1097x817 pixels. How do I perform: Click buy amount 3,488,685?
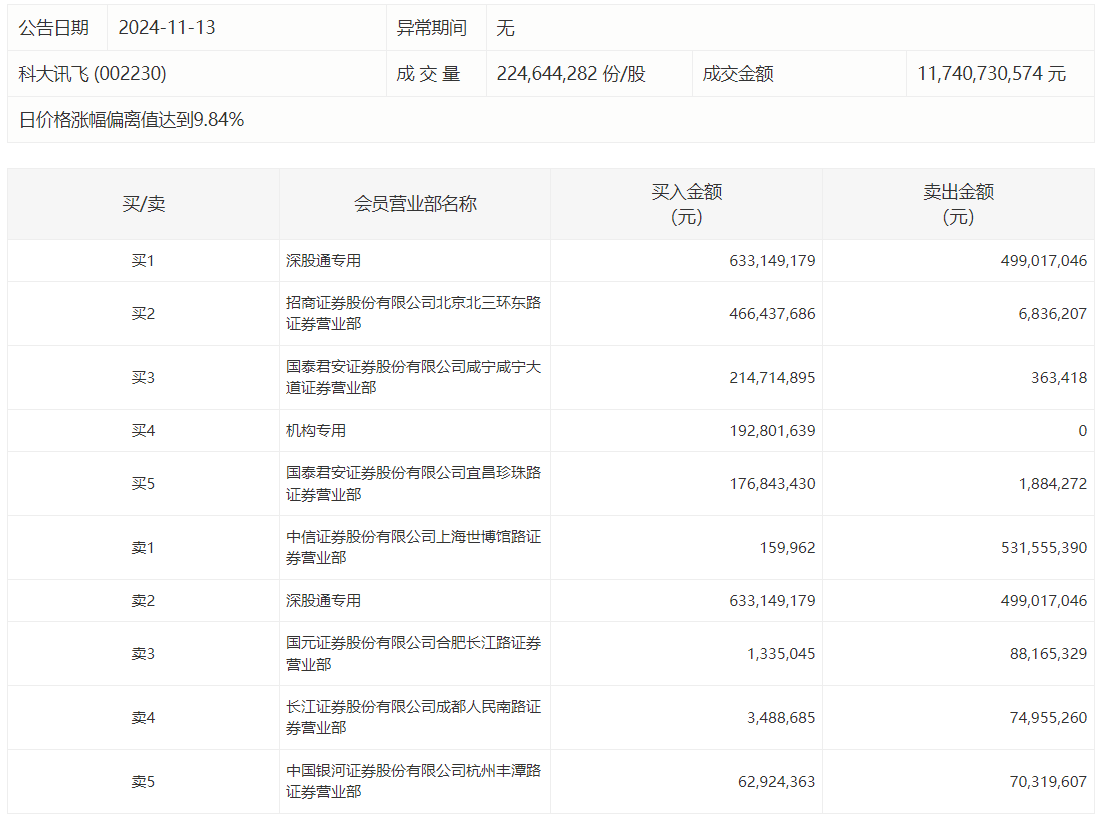click(781, 718)
